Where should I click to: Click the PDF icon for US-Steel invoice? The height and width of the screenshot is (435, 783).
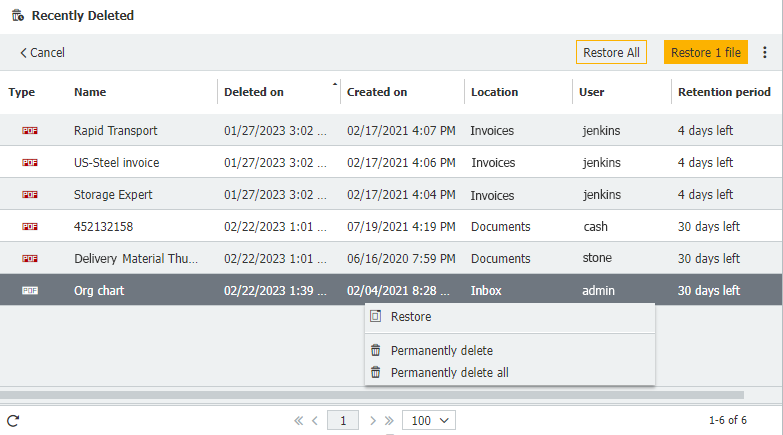29,163
